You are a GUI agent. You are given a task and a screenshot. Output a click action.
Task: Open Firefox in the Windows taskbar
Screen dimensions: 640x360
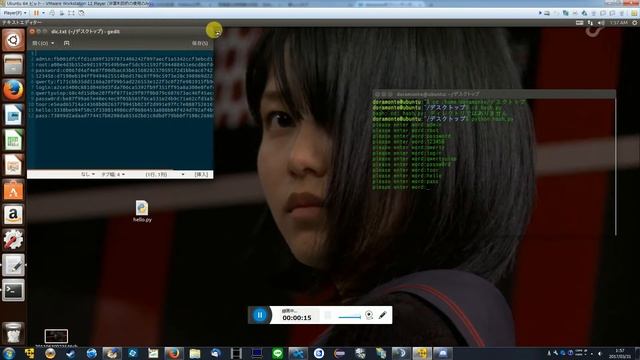click(174, 353)
